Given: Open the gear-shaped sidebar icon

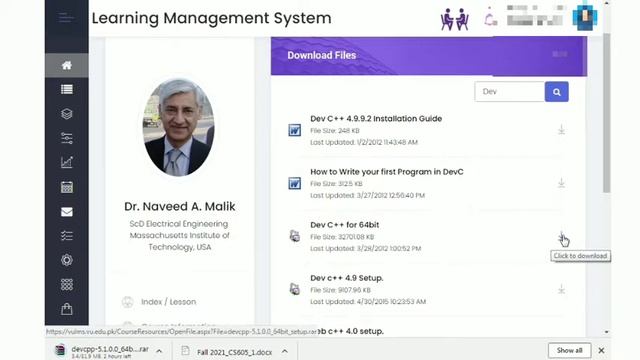Looking at the screenshot, I should coord(67,260).
